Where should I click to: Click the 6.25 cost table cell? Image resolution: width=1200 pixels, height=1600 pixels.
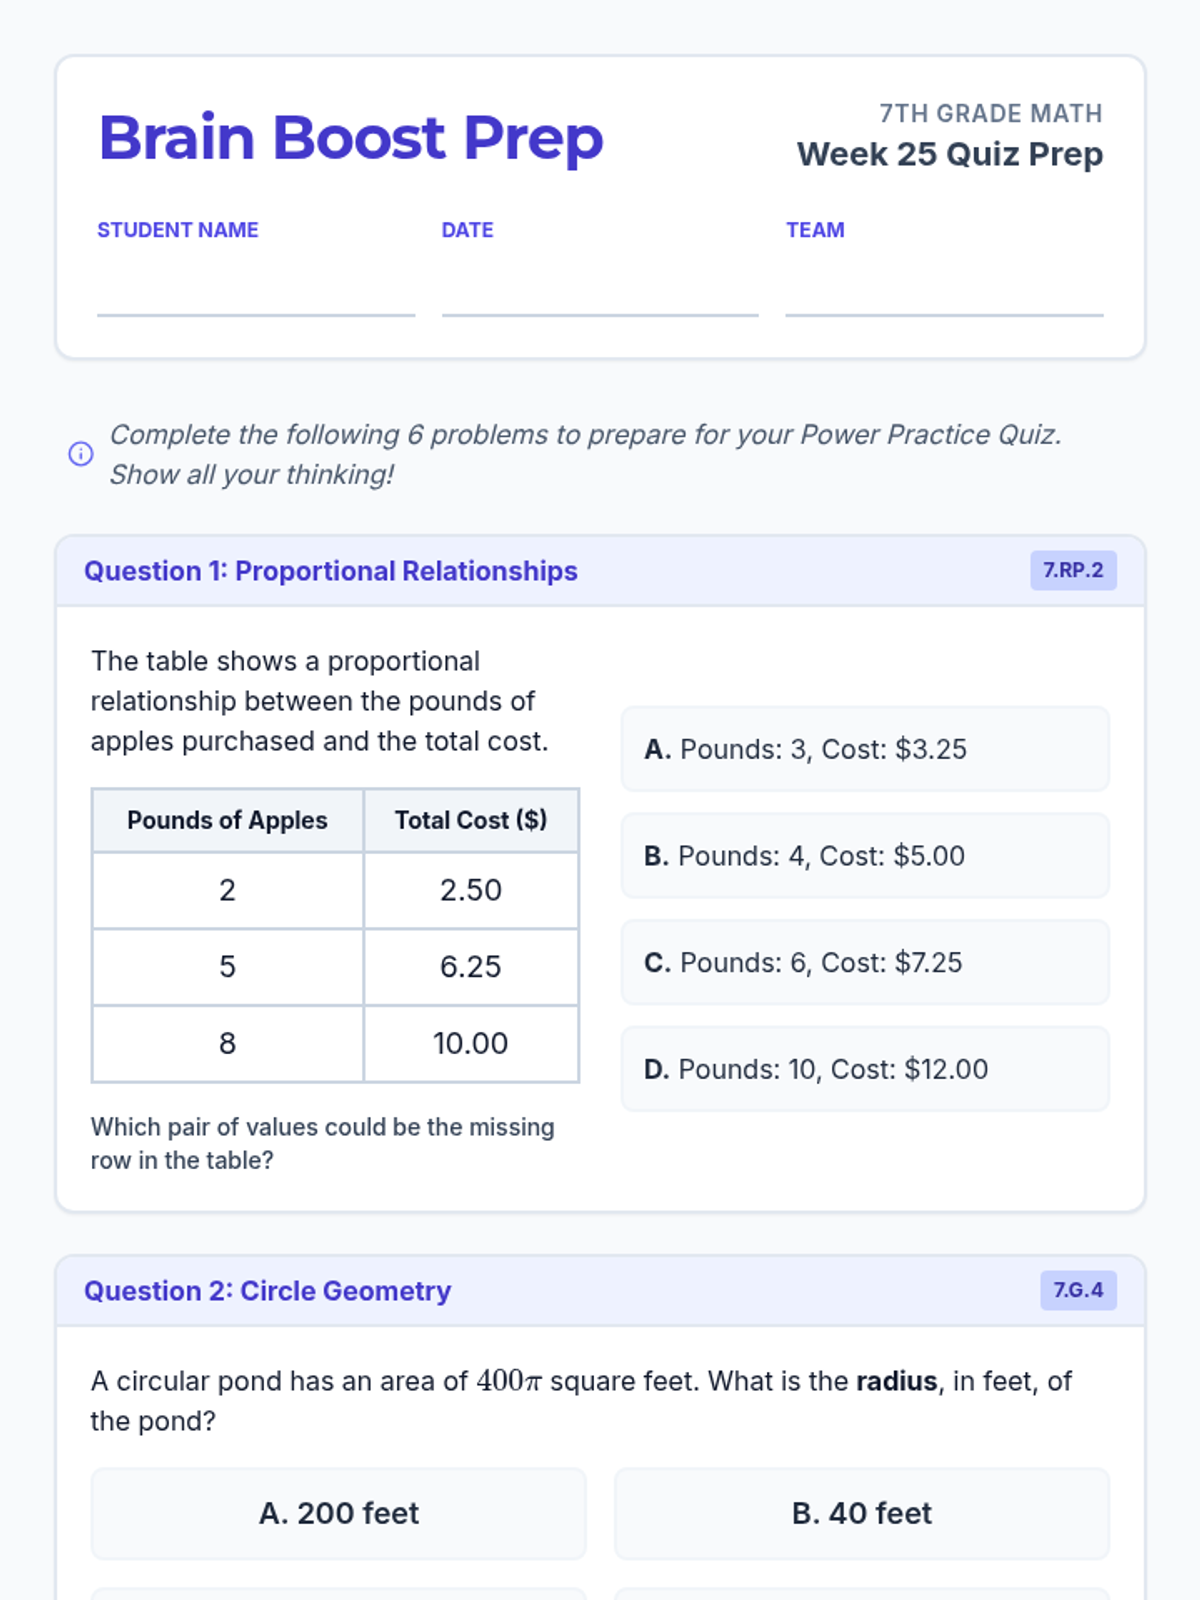(471, 967)
